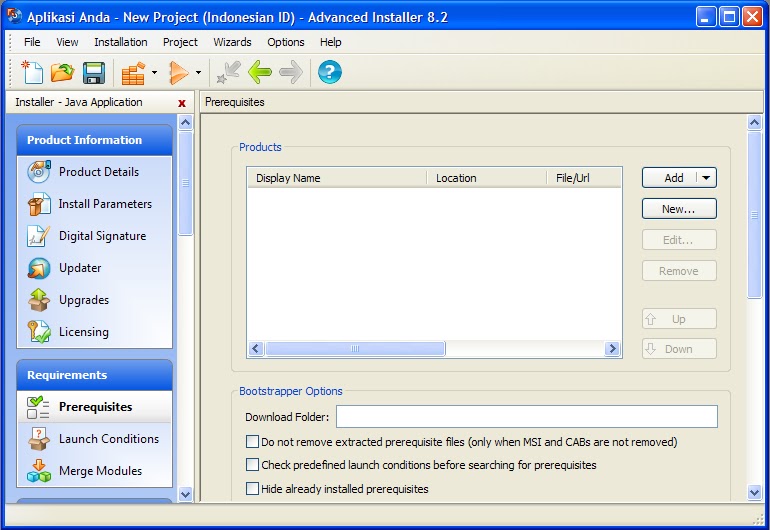Click the Updater globe icon
The height and width of the screenshot is (530, 770).
point(39,268)
